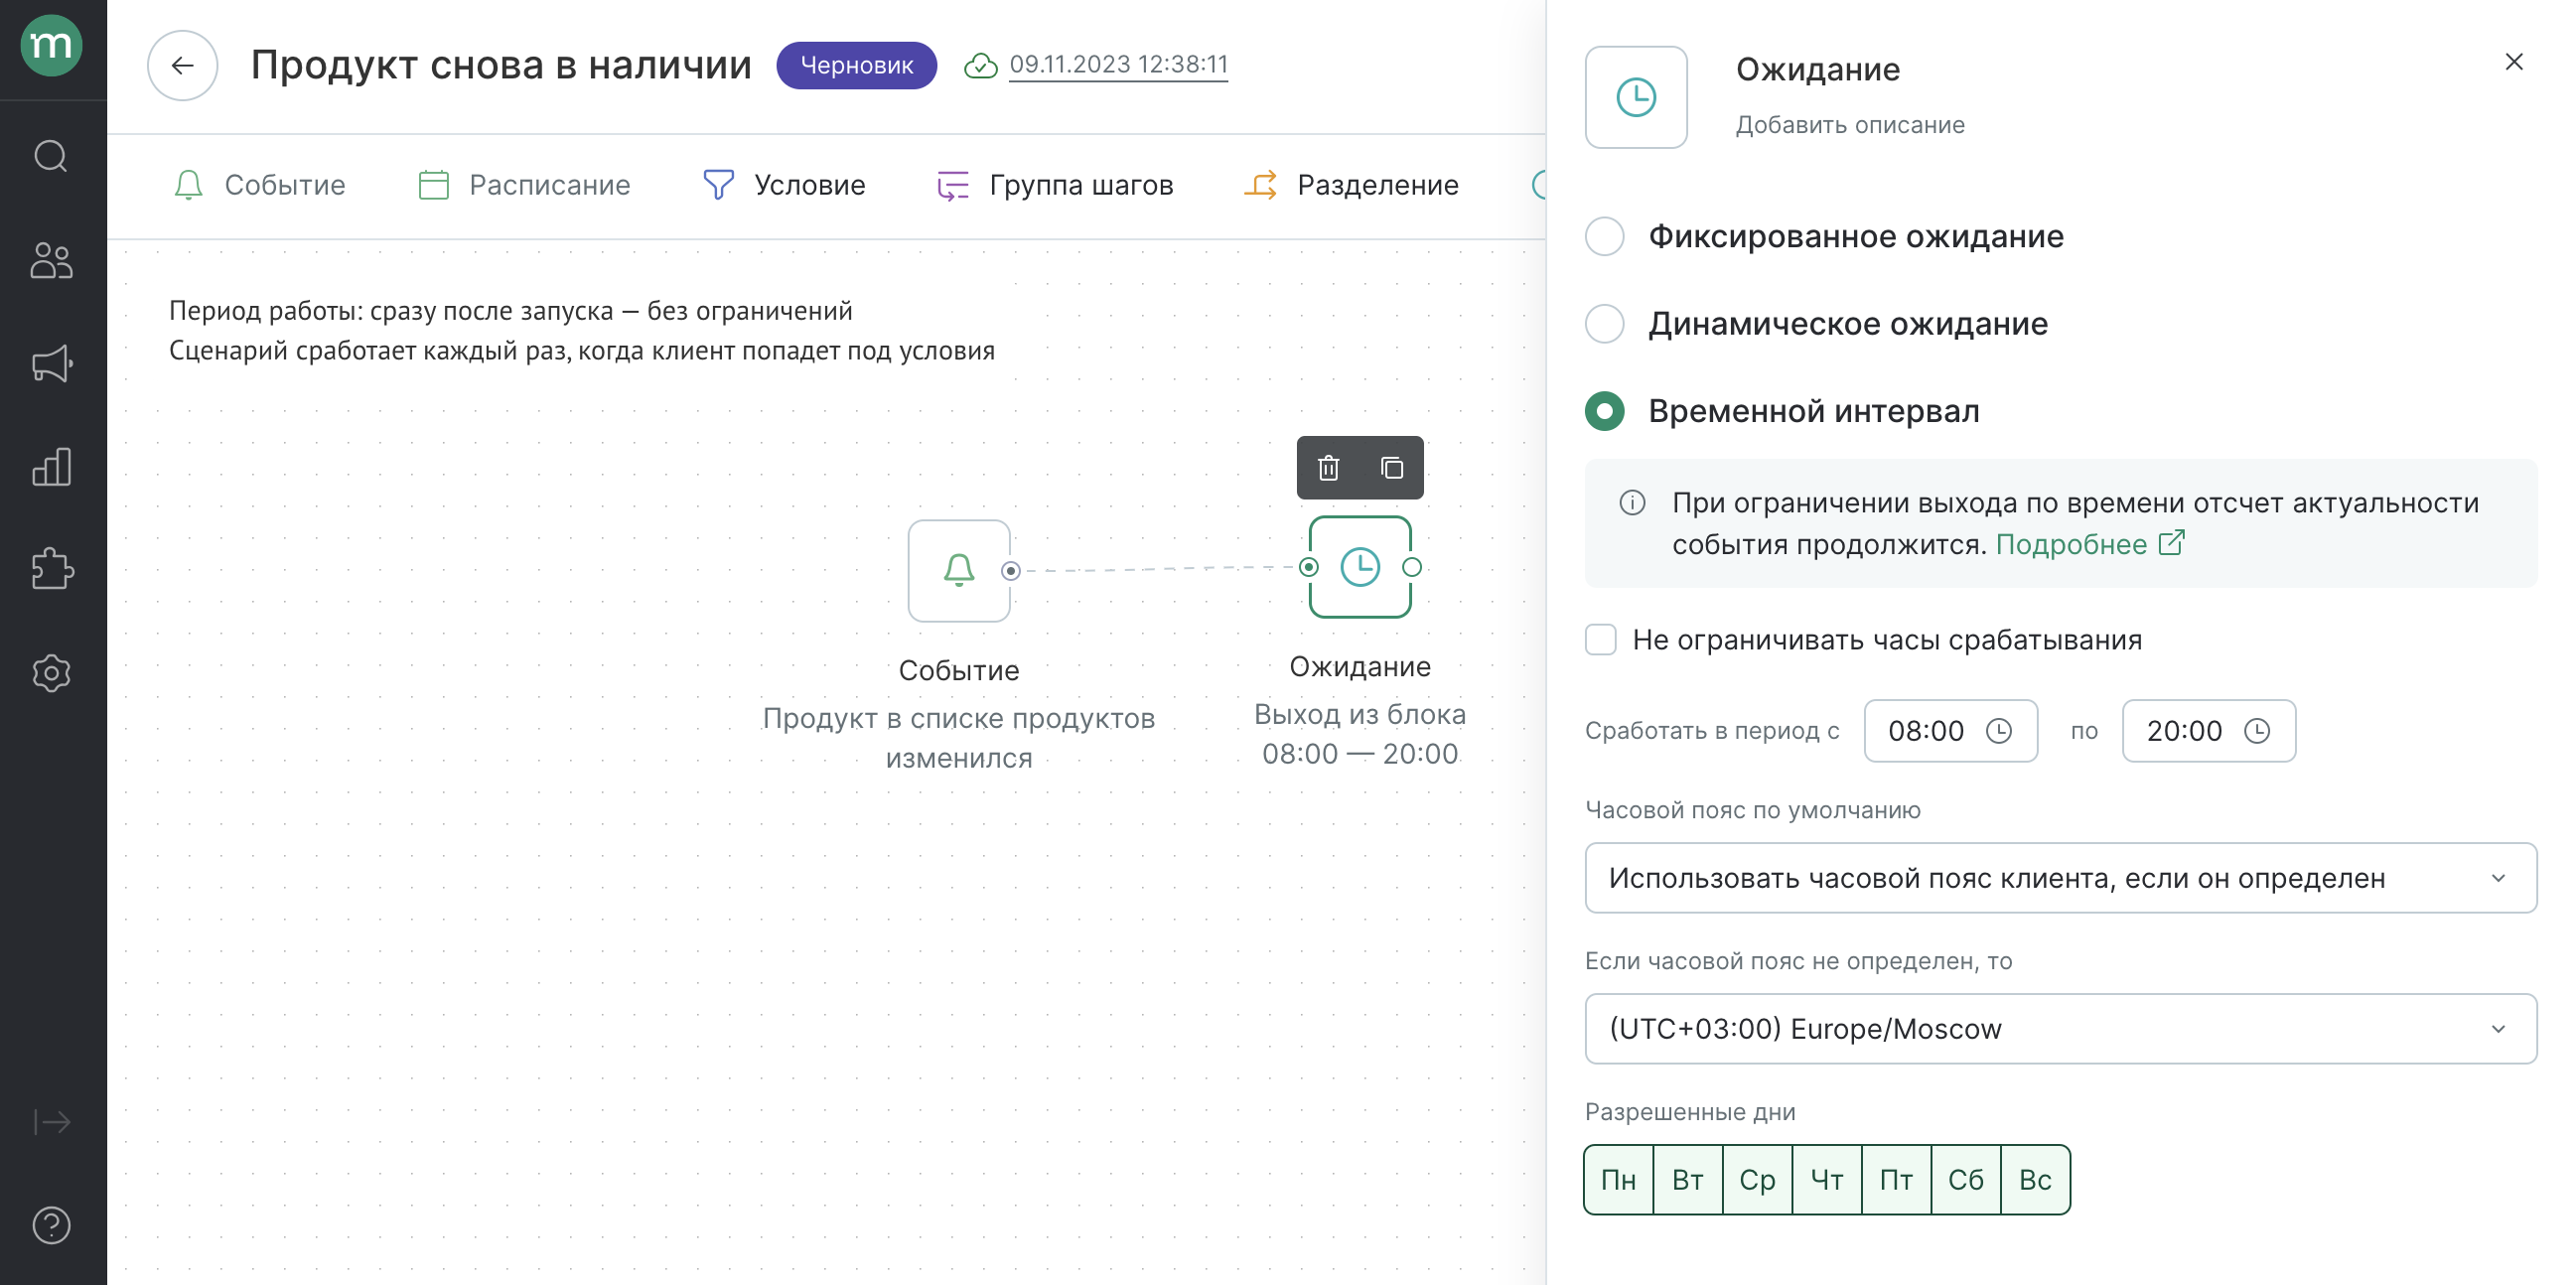Duplicate the wait block with copy icon

[1392, 468]
